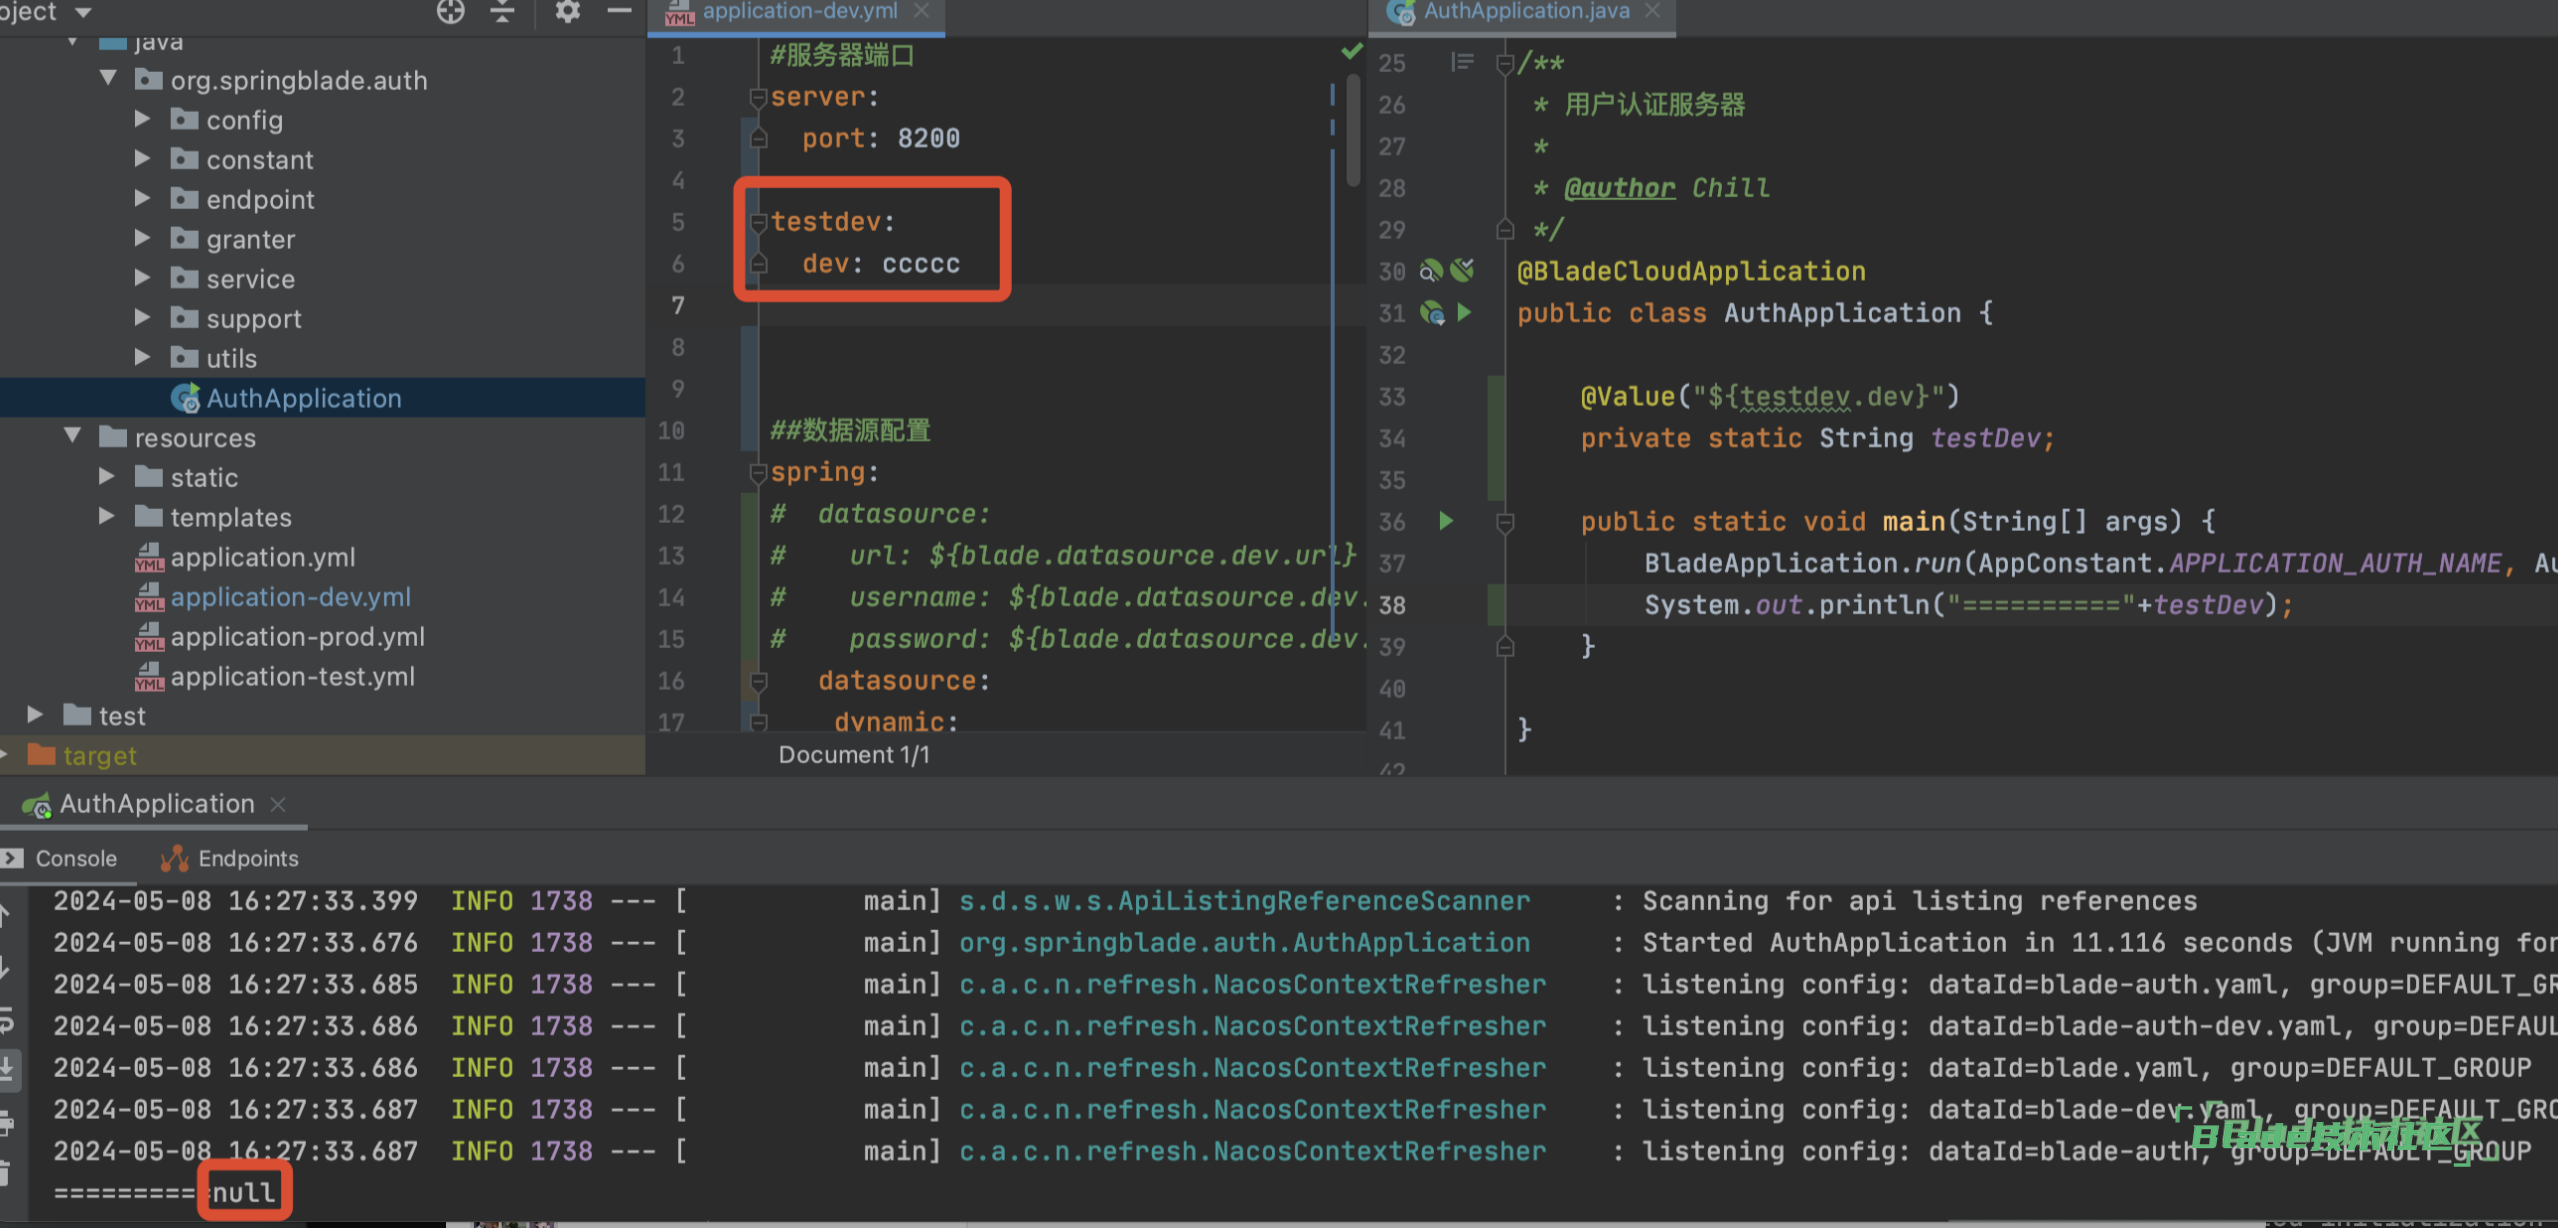This screenshot has width=2558, height=1228.
Task: Toggle rendered view icon at line 25
Action: pyautogui.click(x=1462, y=62)
